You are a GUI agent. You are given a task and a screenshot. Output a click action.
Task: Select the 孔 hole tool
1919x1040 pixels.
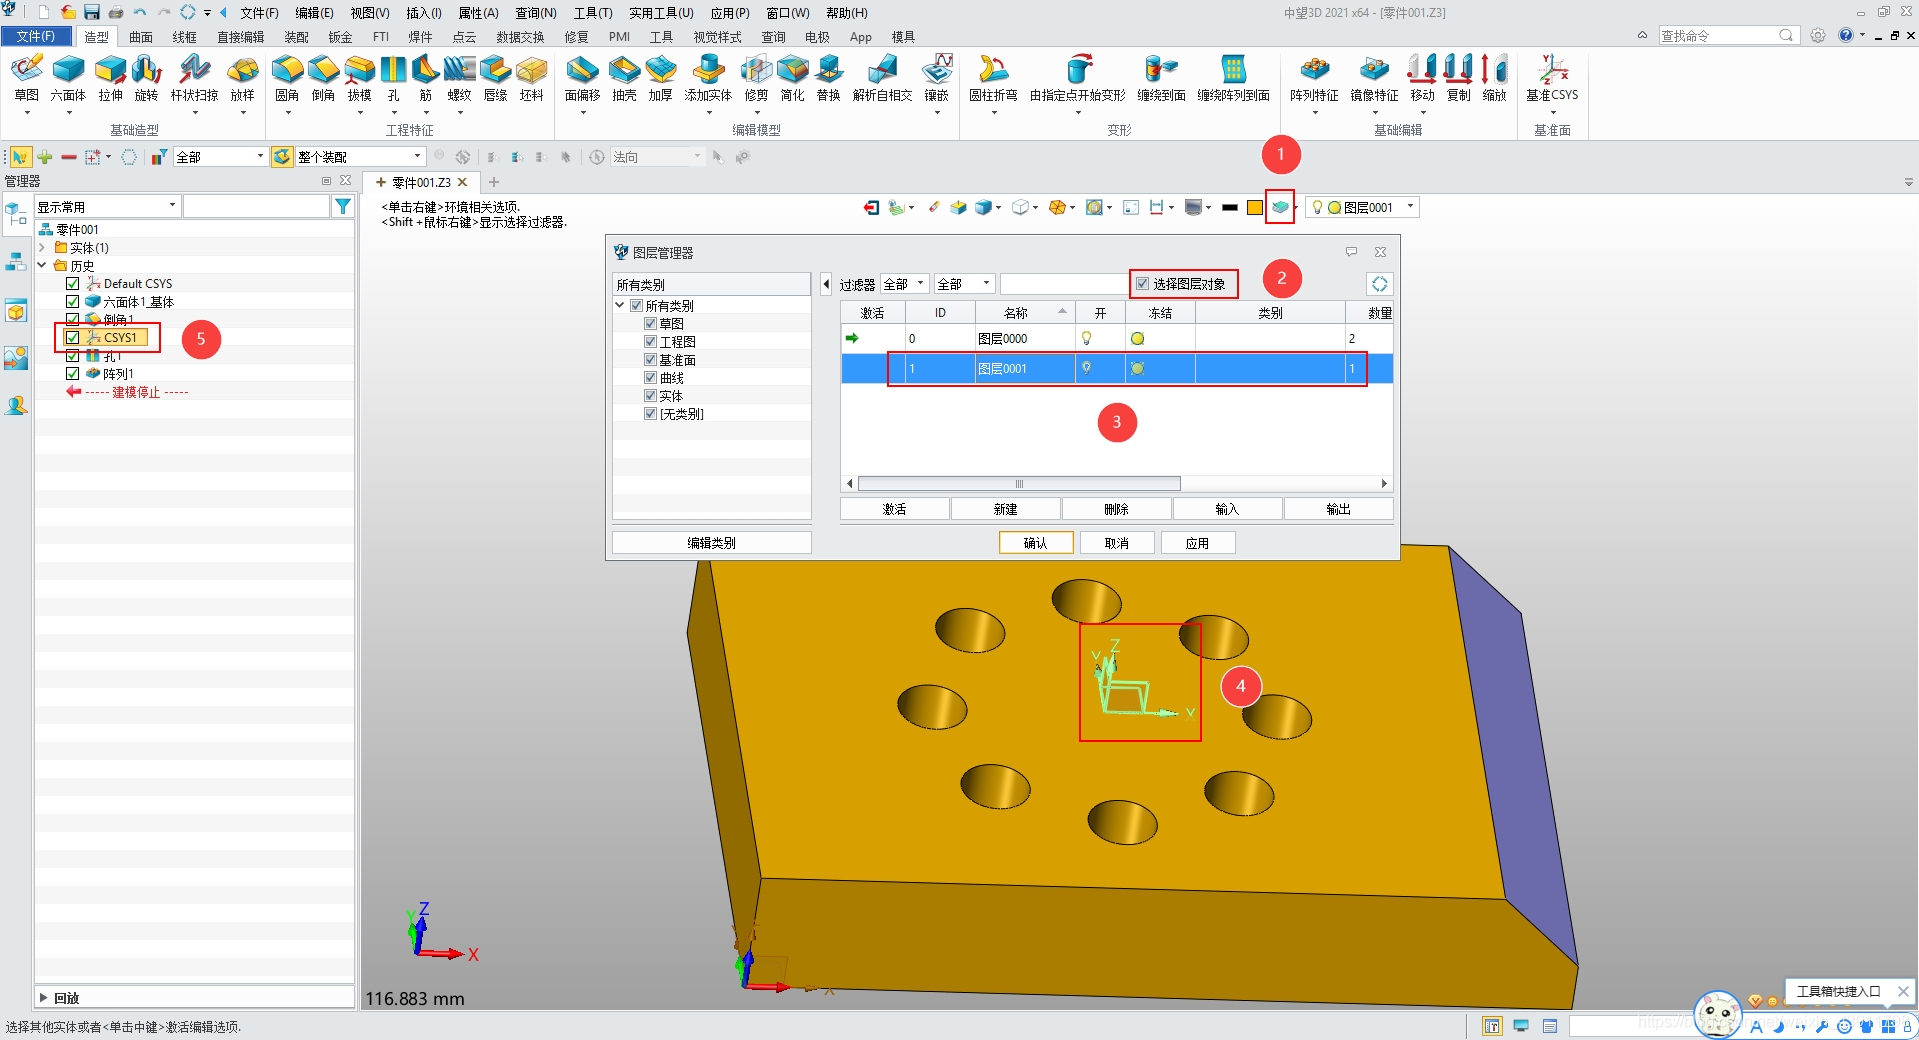[393, 78]
